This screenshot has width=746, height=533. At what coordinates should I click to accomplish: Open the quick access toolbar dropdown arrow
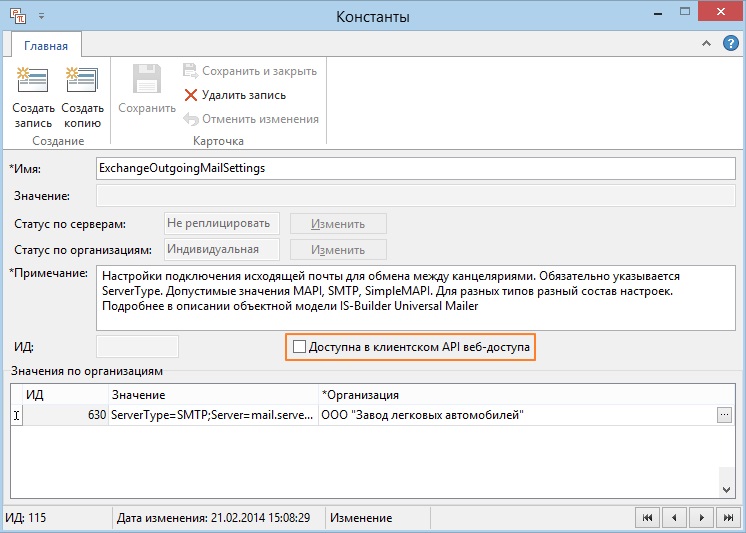(x=41, y=16)
